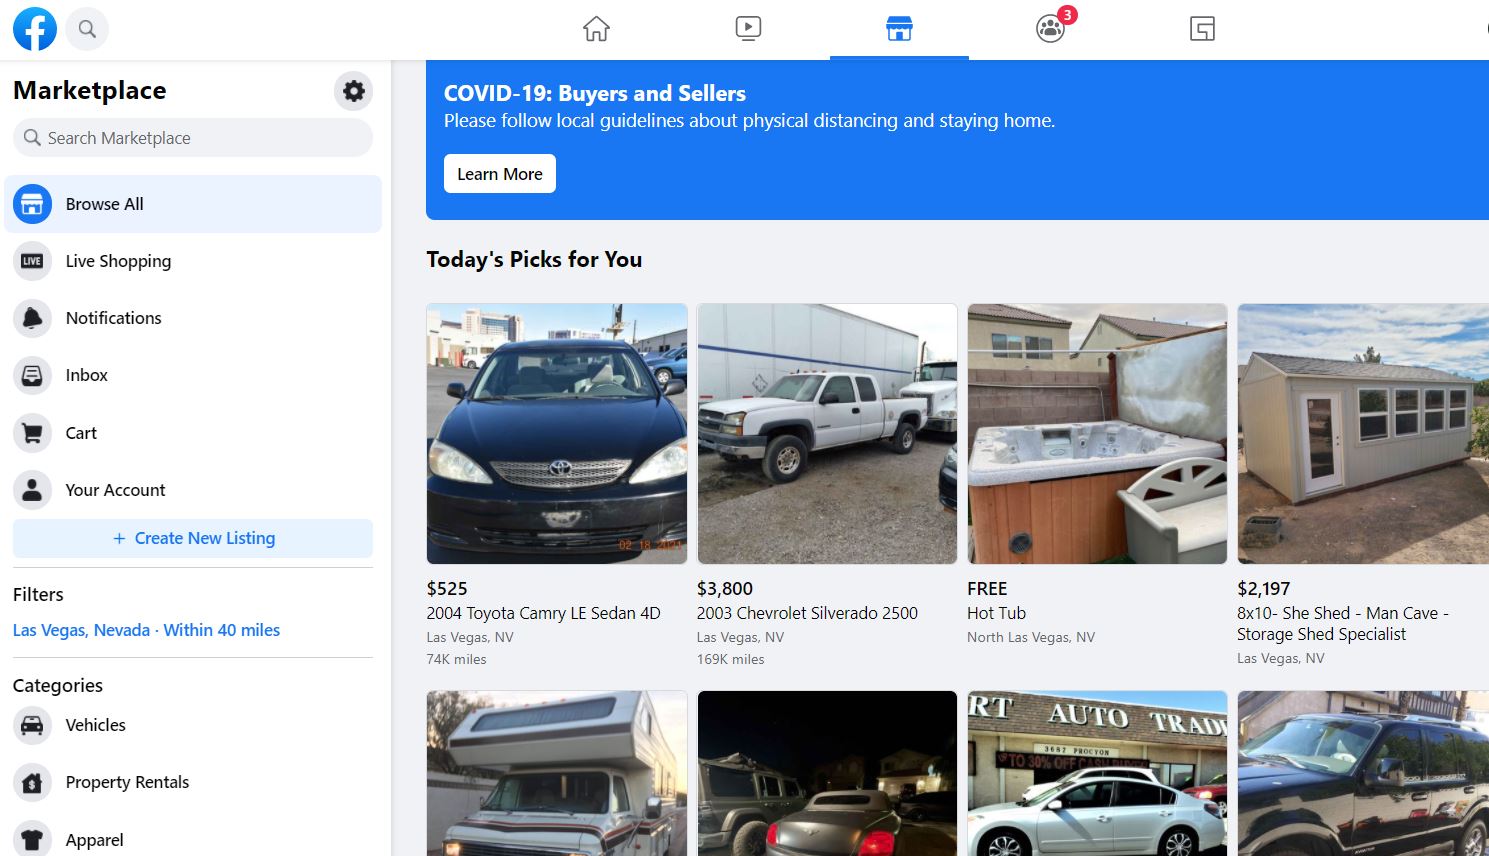Screen dimensions: 1489x856
Task: Open the 2004 Toyota Camry listing photo
Action: coord(557,434)
